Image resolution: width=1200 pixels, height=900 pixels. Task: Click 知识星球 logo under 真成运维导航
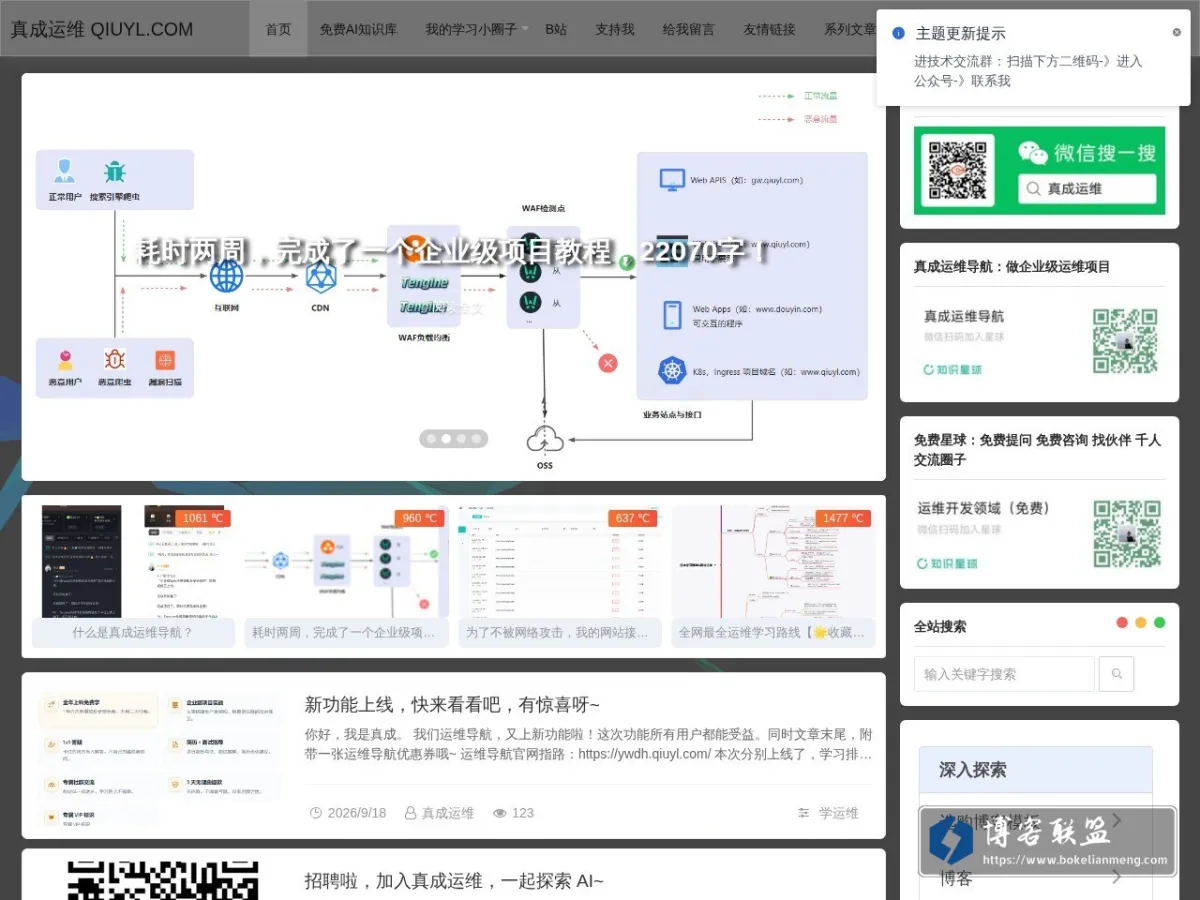click(x=953, y=370)
